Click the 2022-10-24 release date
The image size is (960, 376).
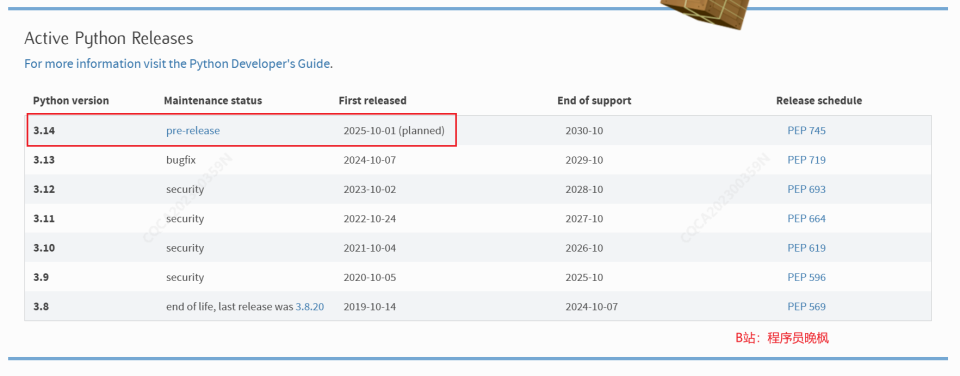tap(370, 219)
